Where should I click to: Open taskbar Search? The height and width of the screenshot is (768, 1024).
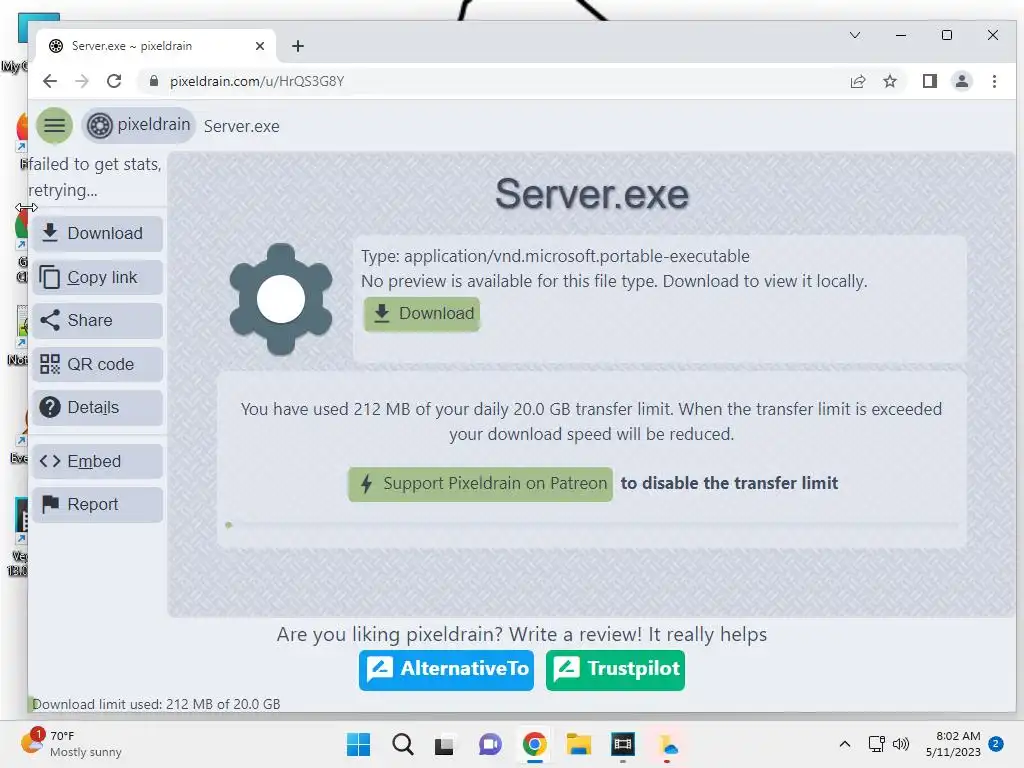pos(403,744)
